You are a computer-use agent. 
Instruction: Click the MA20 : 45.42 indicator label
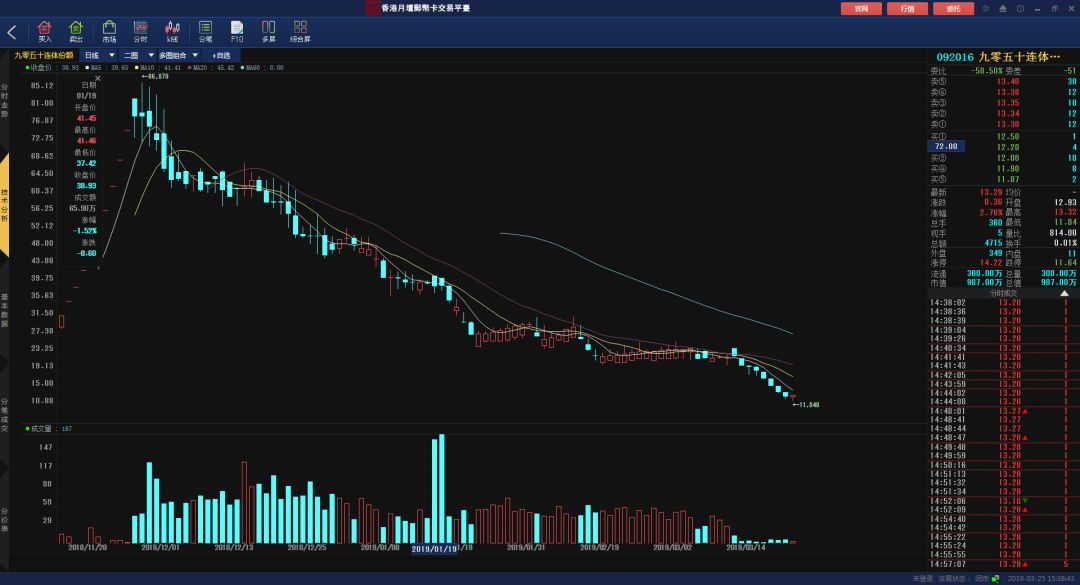point(211,68)
